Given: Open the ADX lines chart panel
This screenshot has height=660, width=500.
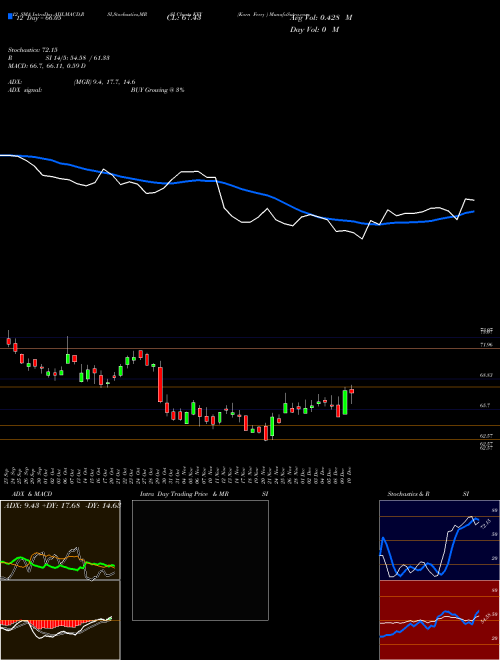Looking at the screenshot, I should [60, 540].
